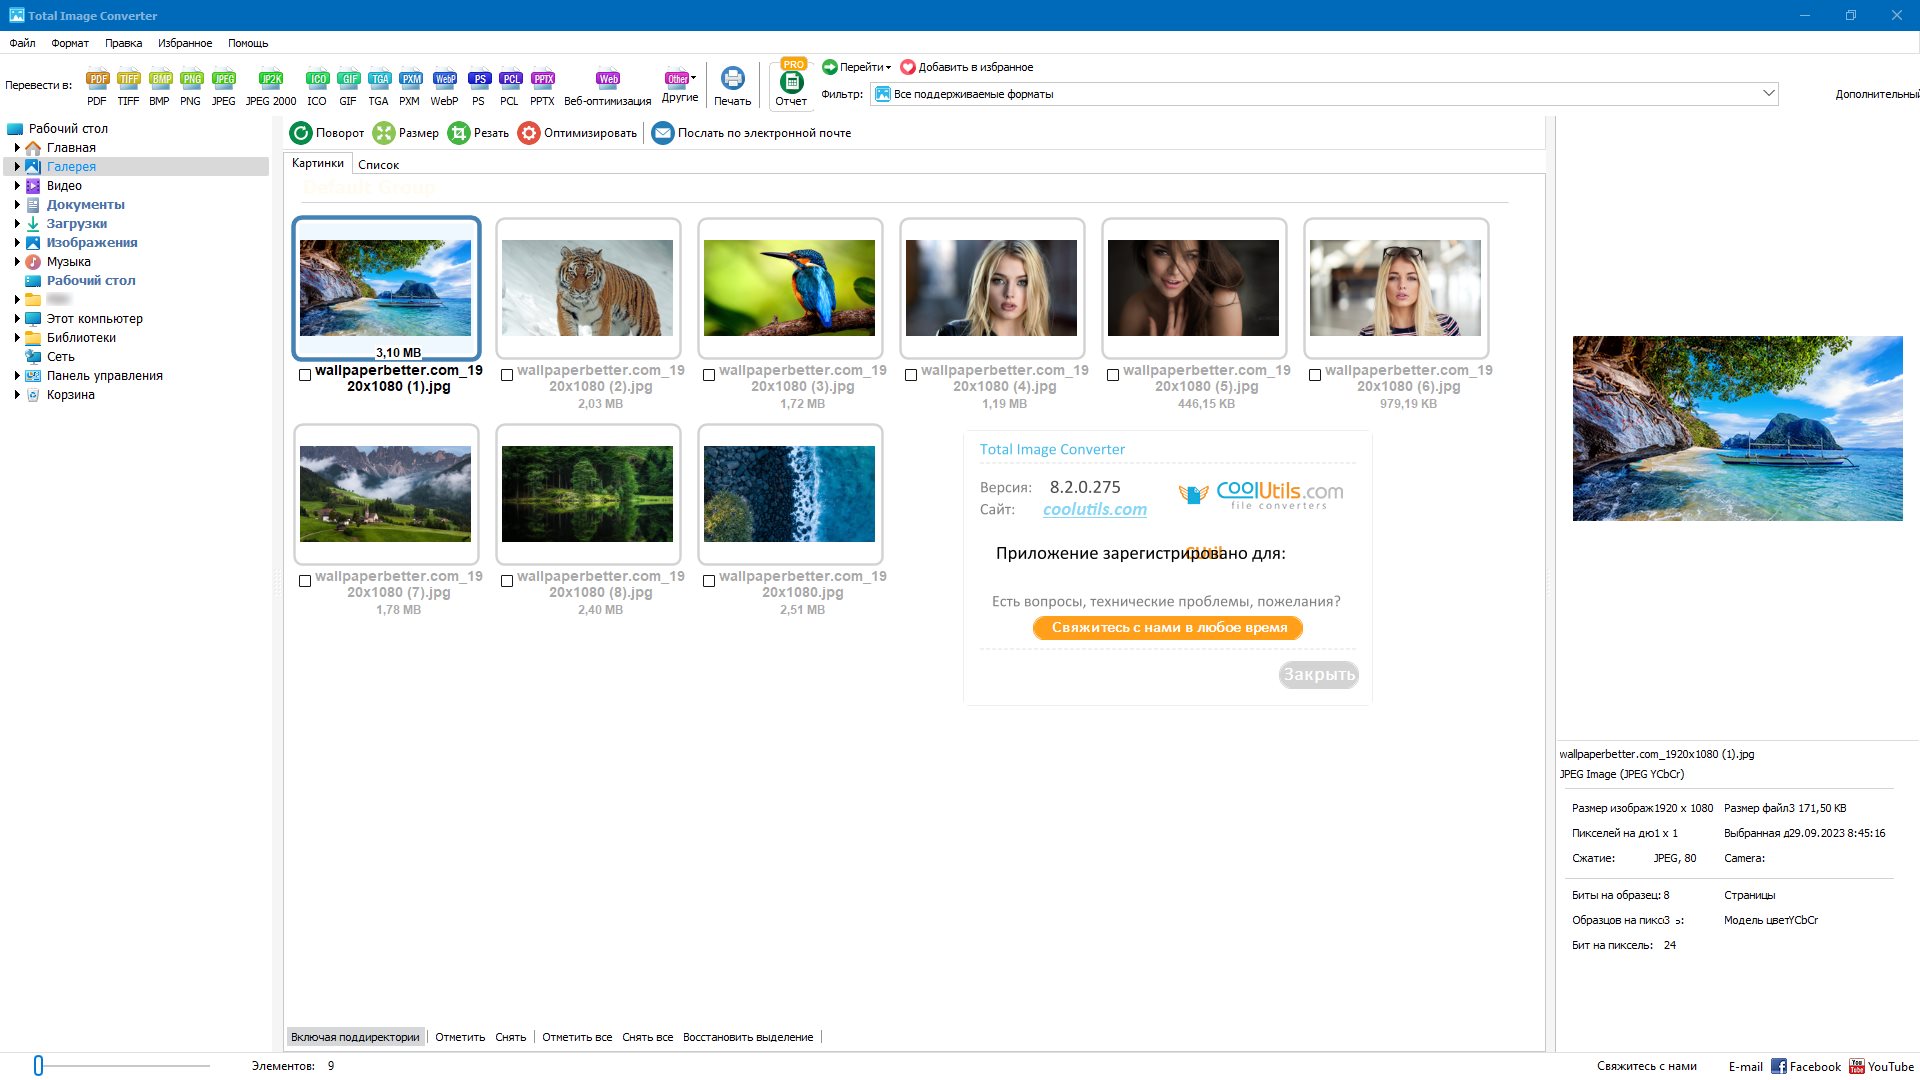
Task: Switch to the Список tab
Action: tap(378, 165)
